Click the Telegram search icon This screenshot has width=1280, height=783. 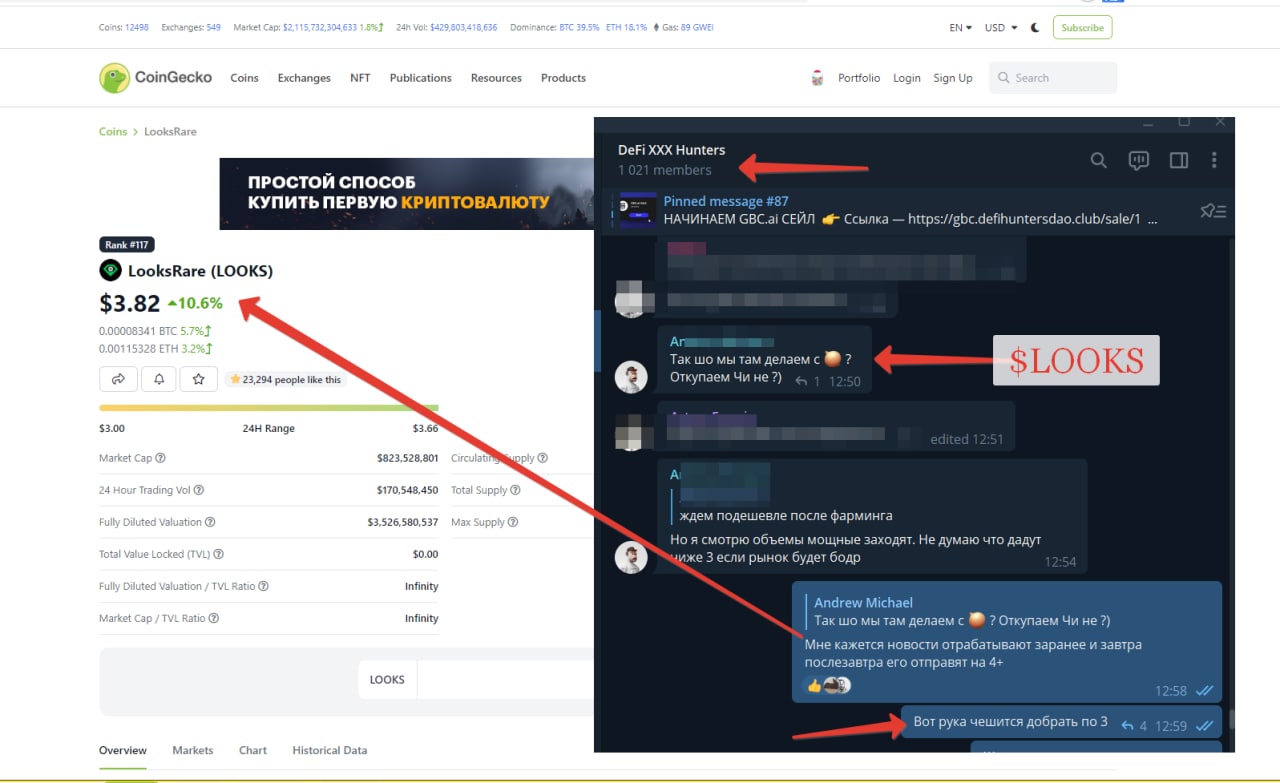[1098, 160]
